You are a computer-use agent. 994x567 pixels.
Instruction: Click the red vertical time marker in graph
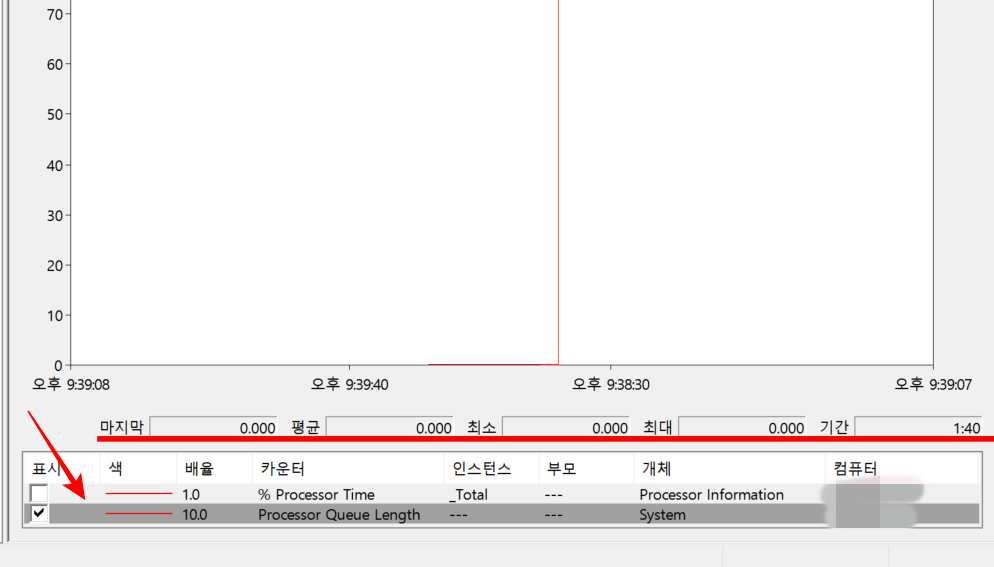pos(558,183)
